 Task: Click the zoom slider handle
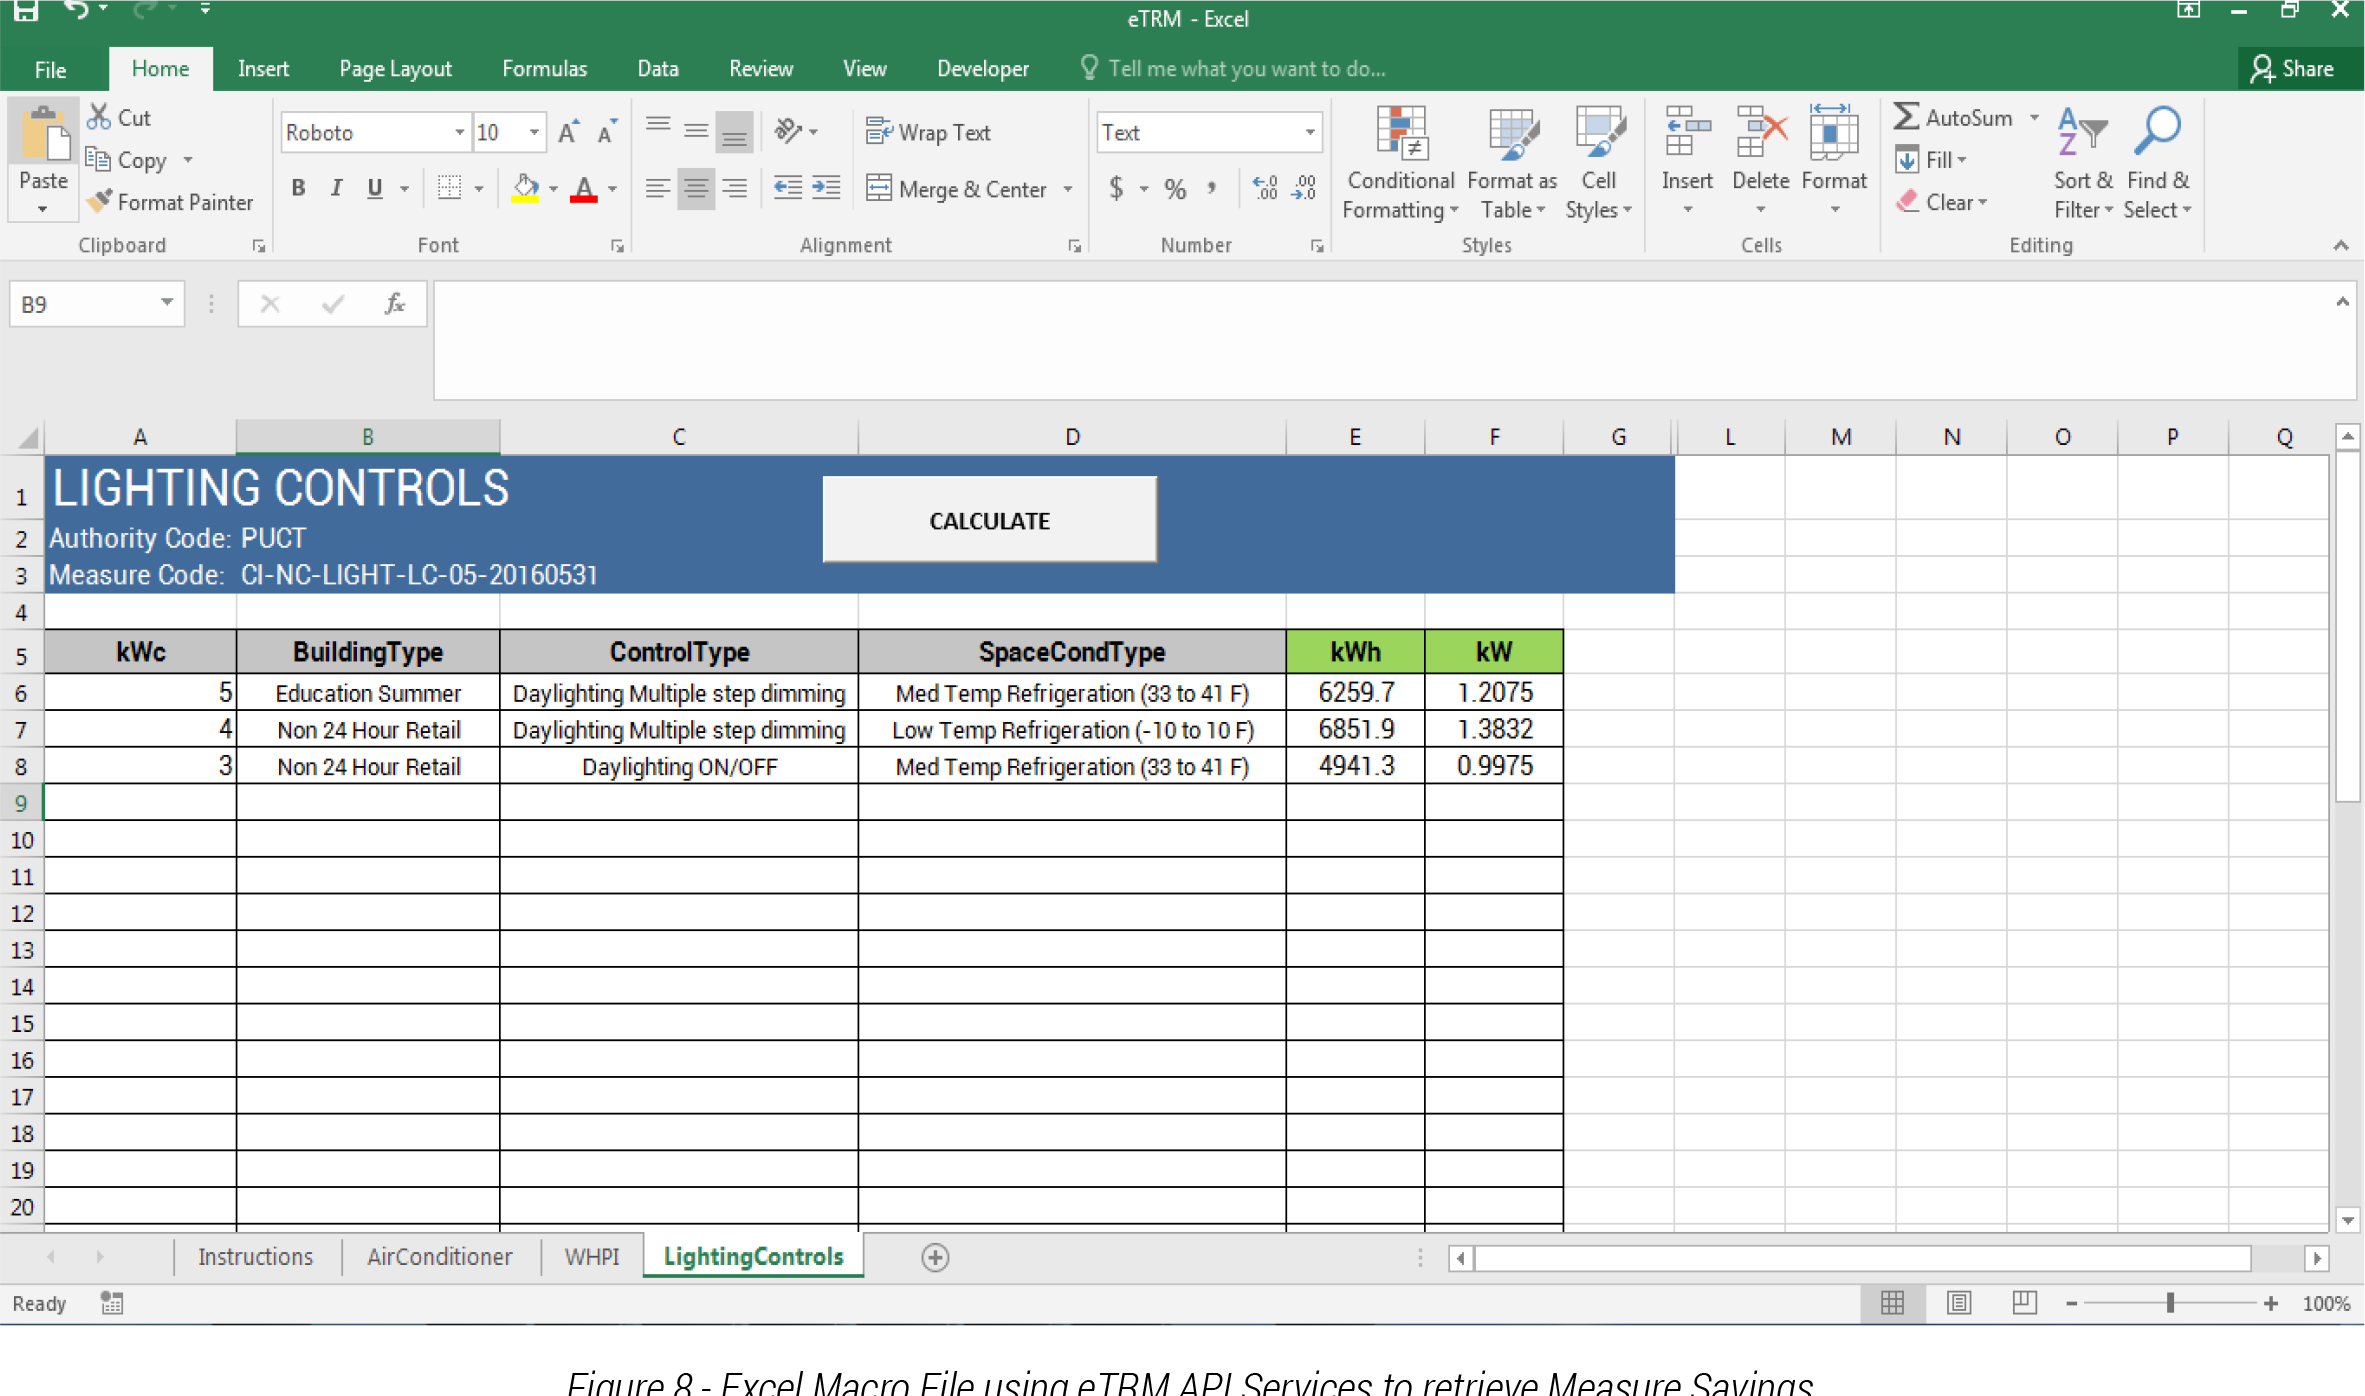(x=2170, y=1303)
